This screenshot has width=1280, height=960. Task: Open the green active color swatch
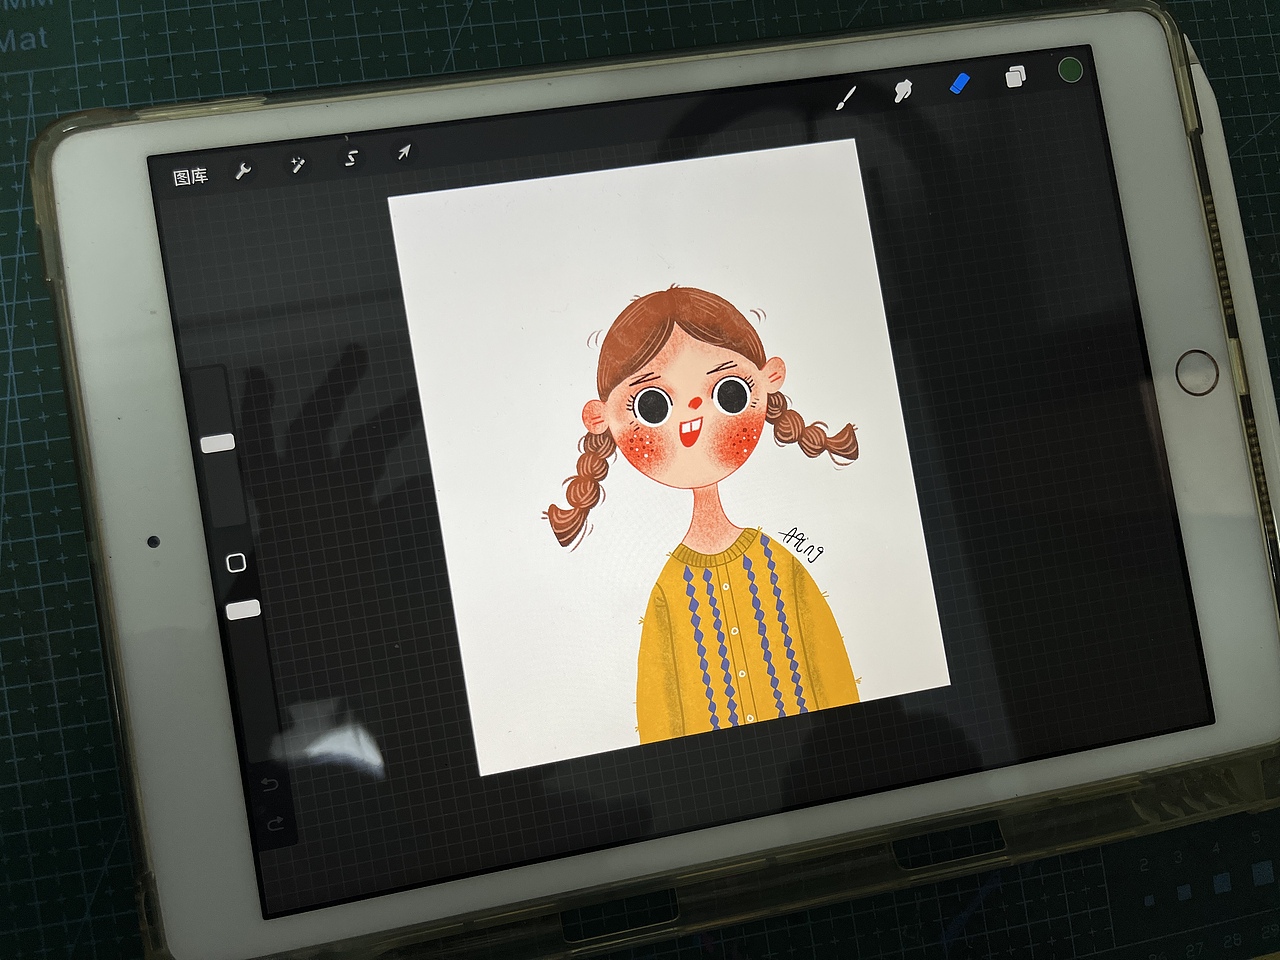click(1070, 70)
